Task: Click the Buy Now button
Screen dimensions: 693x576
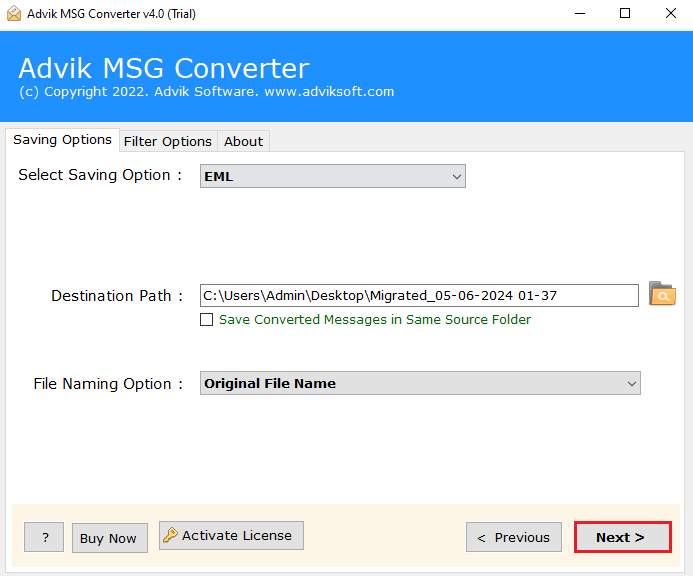Action: [110, 538]
